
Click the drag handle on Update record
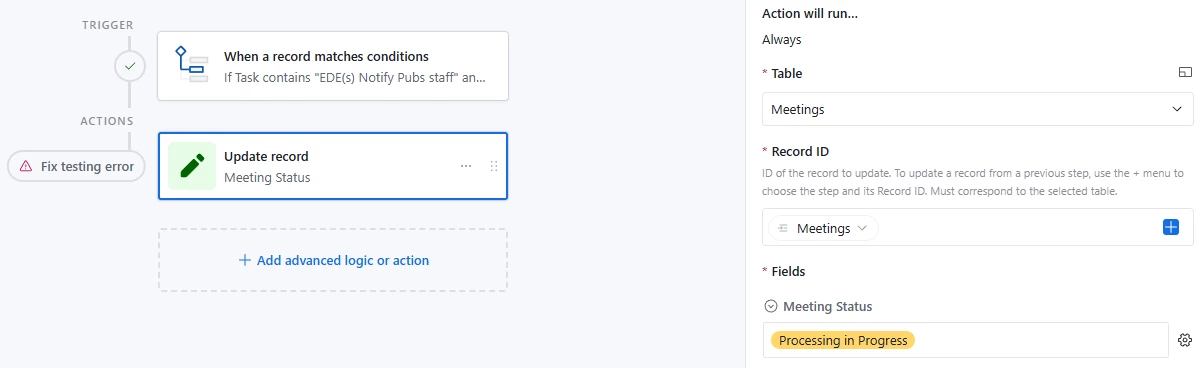[494, 166]
